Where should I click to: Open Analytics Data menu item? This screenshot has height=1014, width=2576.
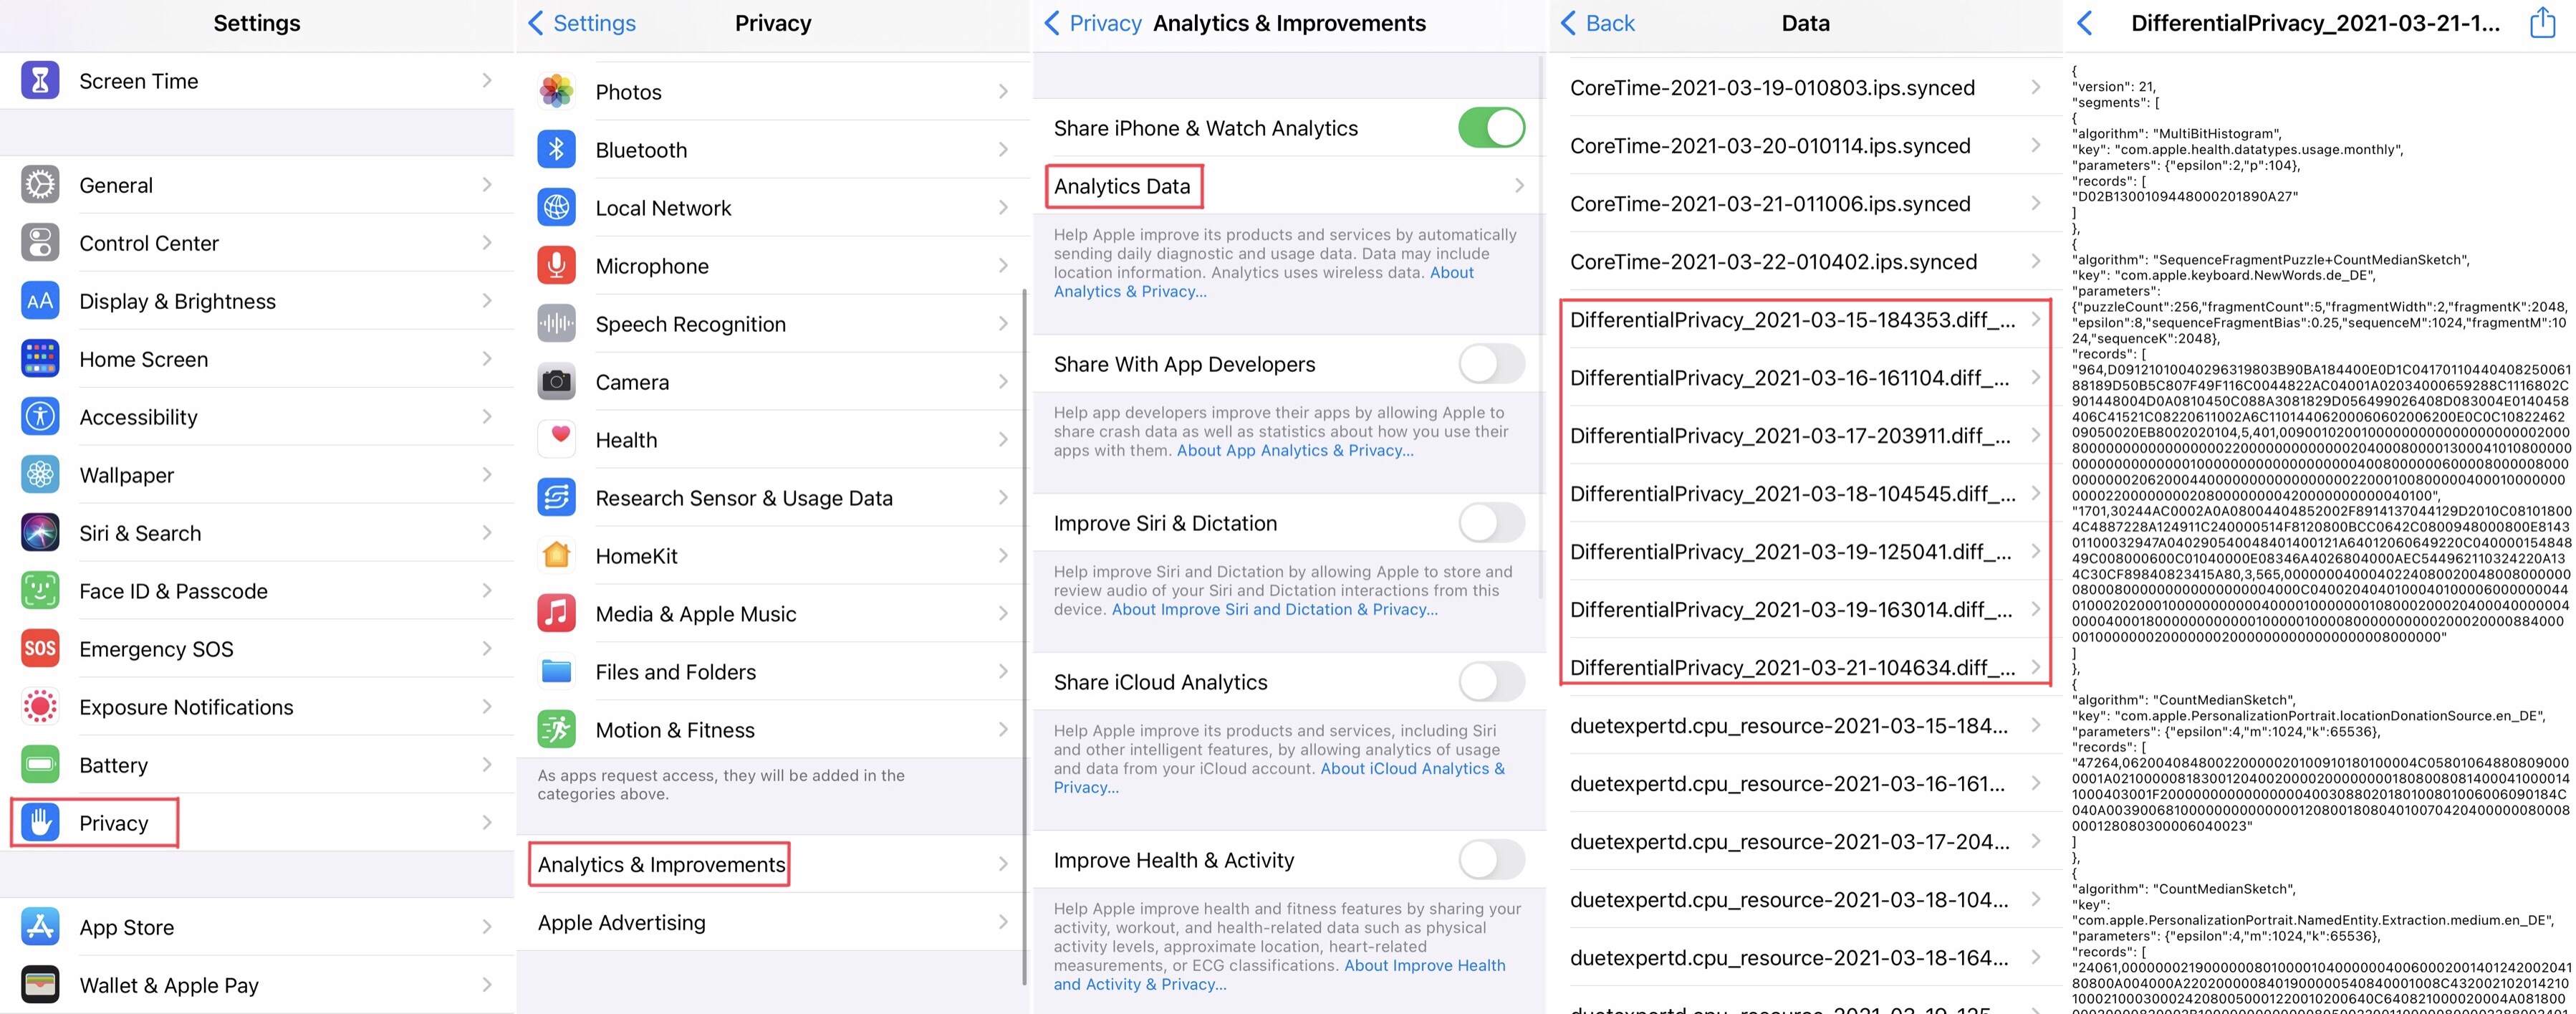click(1289, 186)
